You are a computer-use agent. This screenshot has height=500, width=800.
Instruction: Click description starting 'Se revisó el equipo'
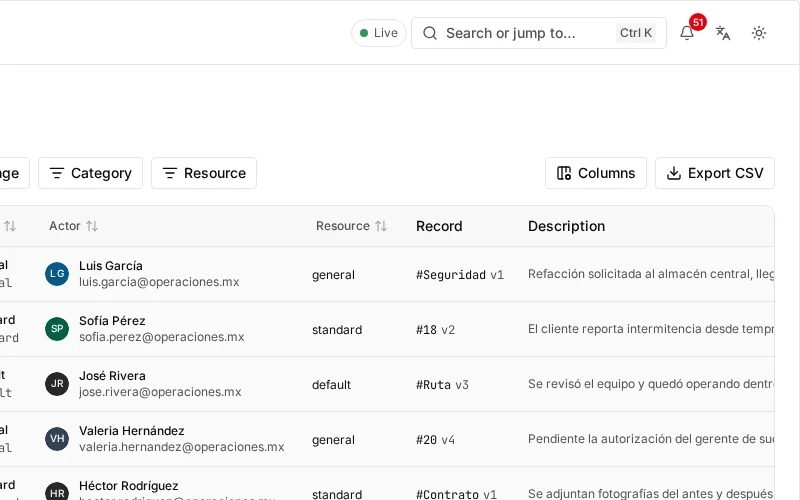[651, 385]
